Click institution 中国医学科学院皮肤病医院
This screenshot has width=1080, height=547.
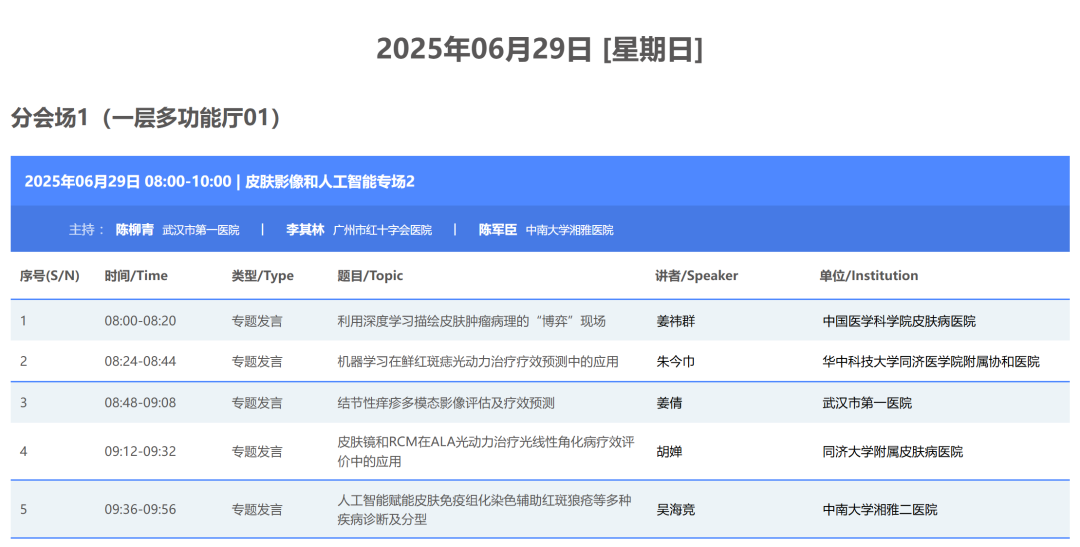coord(899,321)
